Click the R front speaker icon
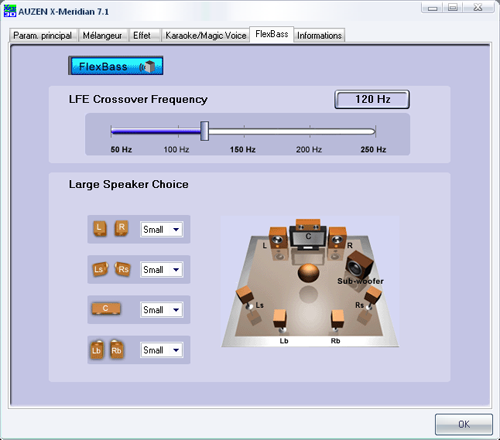This screenshot has width=500, height=440. [x=121, y=228]
